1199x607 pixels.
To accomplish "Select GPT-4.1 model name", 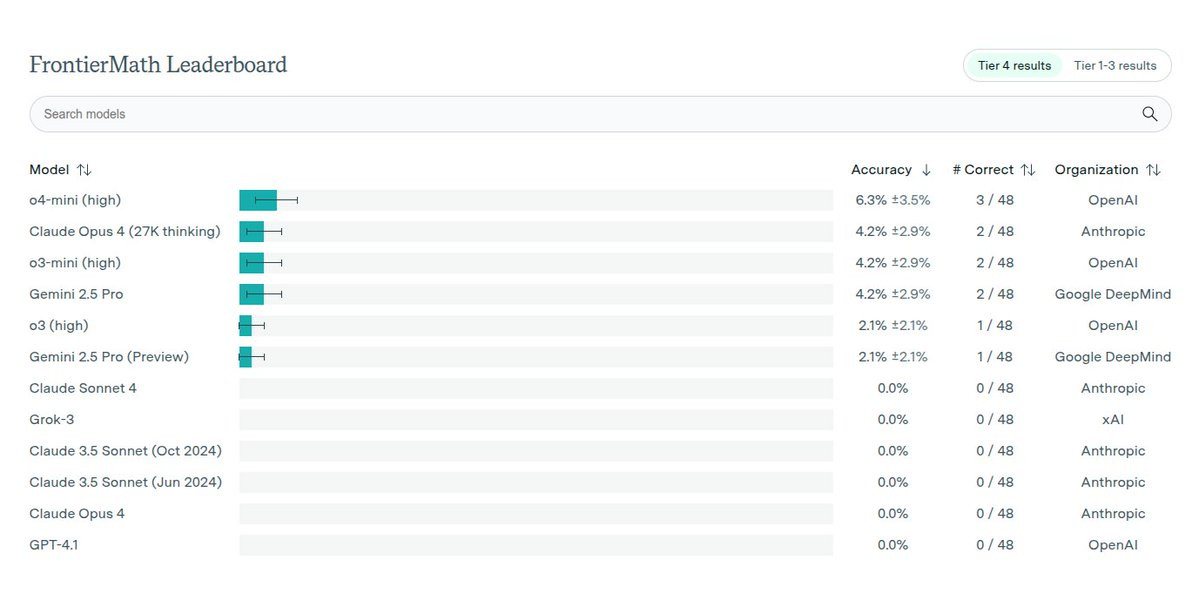I will [54, 545].
